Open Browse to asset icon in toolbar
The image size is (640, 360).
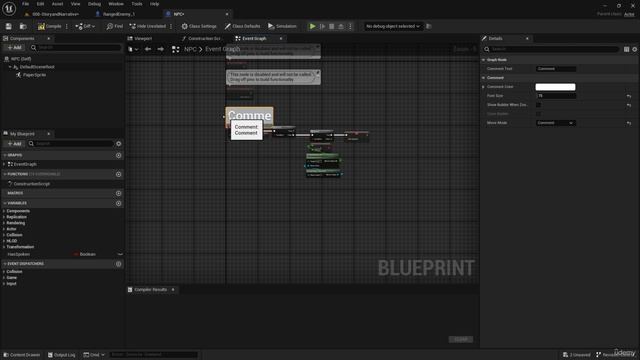[23, 26]
